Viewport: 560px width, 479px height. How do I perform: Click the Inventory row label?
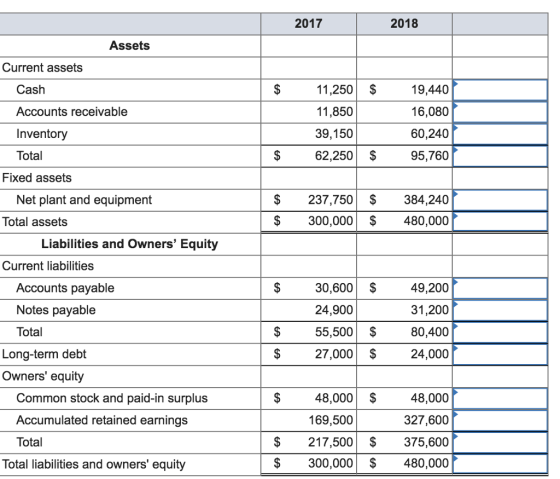point(42,134)
